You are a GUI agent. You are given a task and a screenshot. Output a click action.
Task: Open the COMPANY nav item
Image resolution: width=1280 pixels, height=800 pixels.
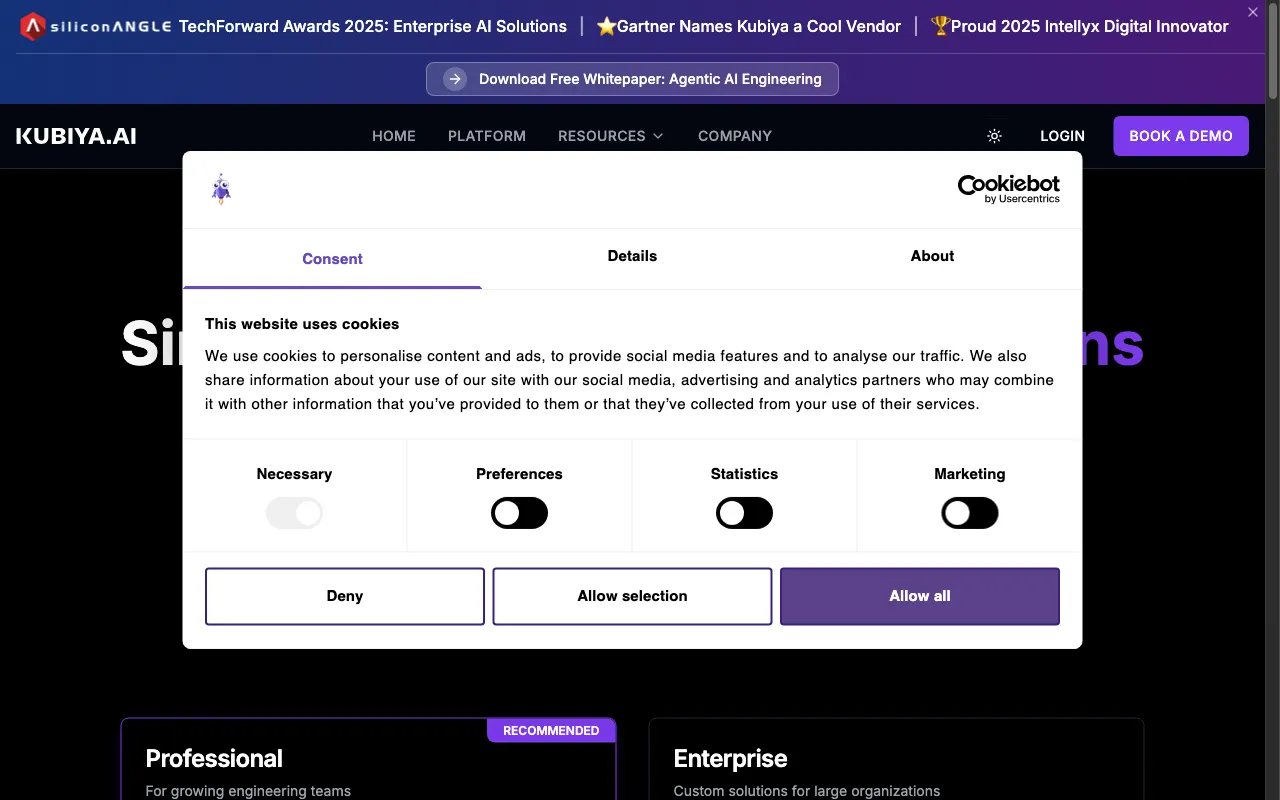735,136
